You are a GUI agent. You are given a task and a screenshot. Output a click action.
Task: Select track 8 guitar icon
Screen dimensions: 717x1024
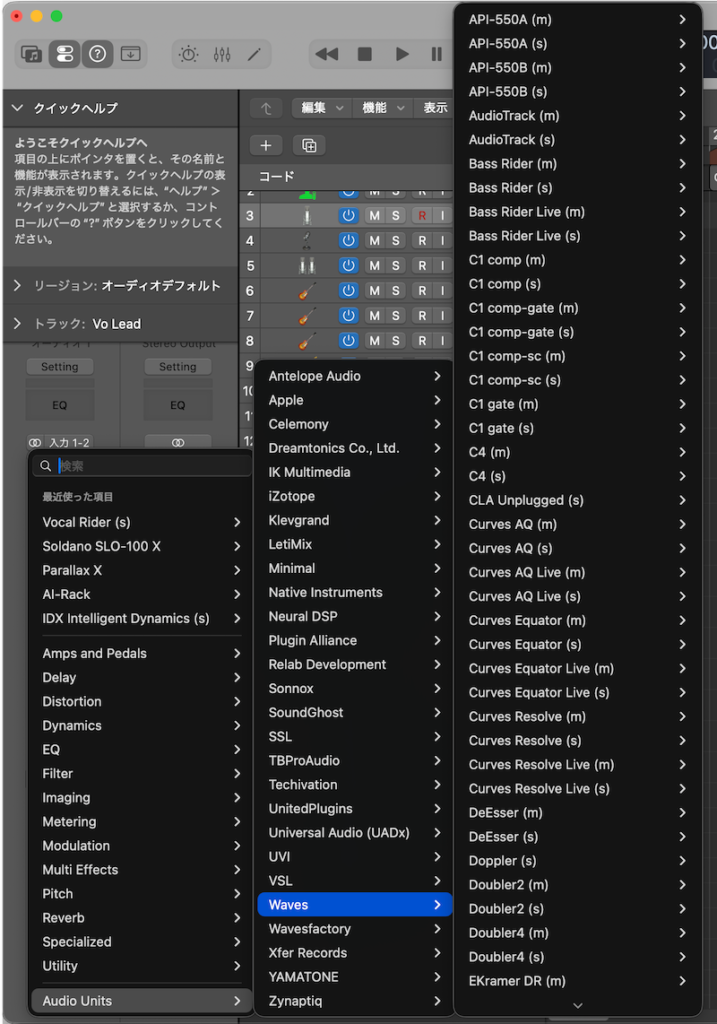pyautogui.click(x=307, y=340)
